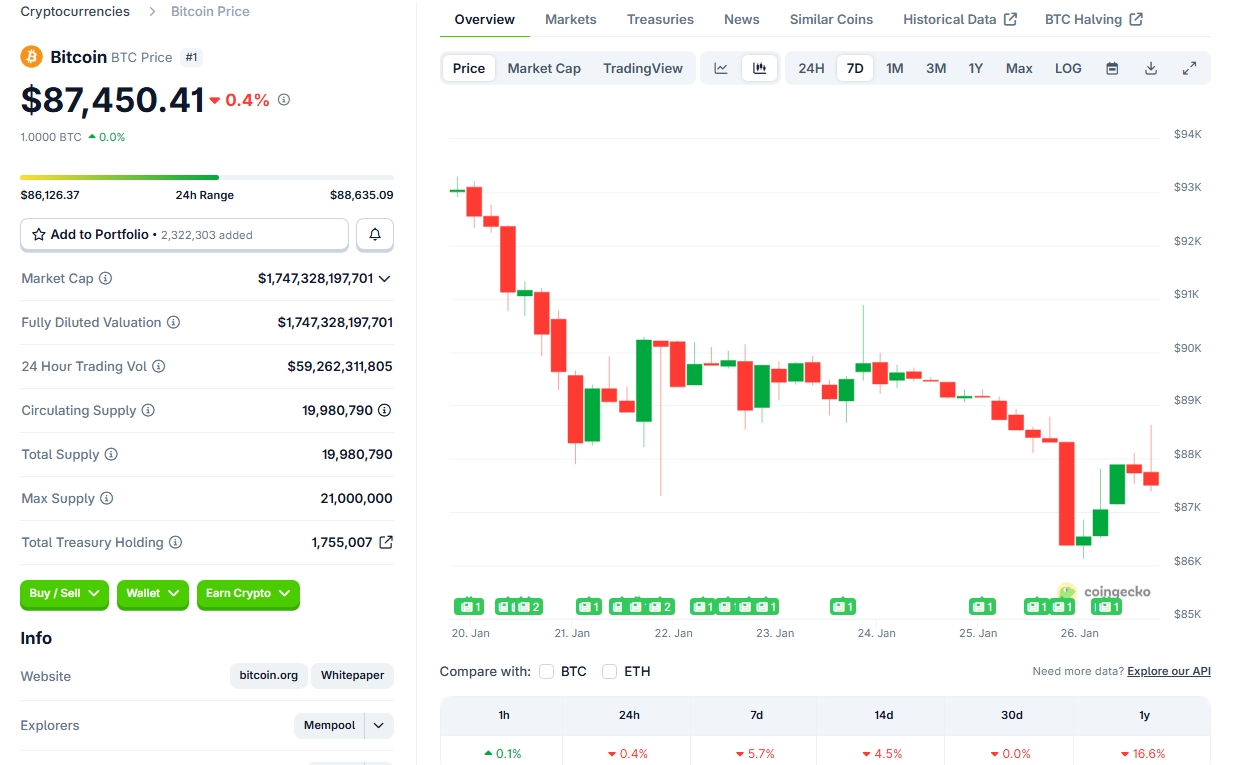Select the Price chart mode

[469, 68]
